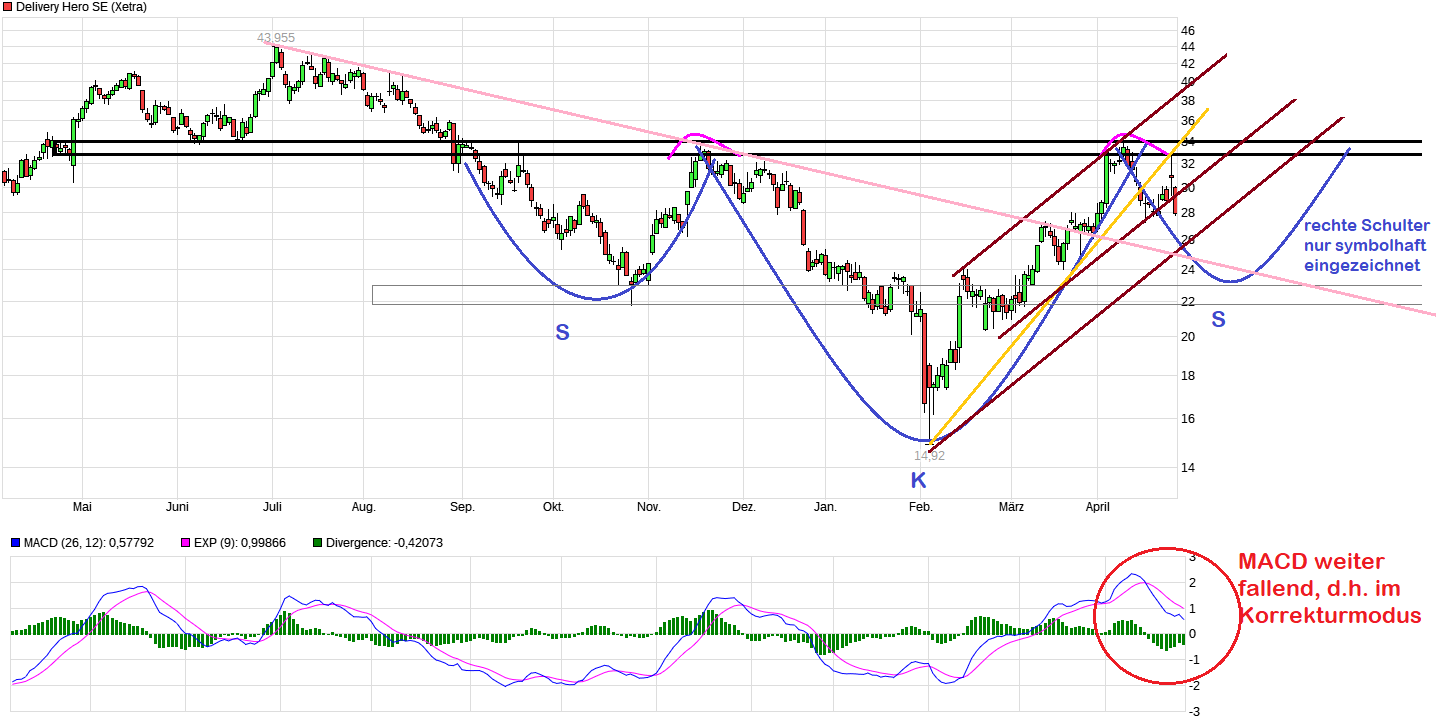This screenshot has width=1436, height=728.
Task: Click the Nov. month label
Action: click(x=649, y=507)
